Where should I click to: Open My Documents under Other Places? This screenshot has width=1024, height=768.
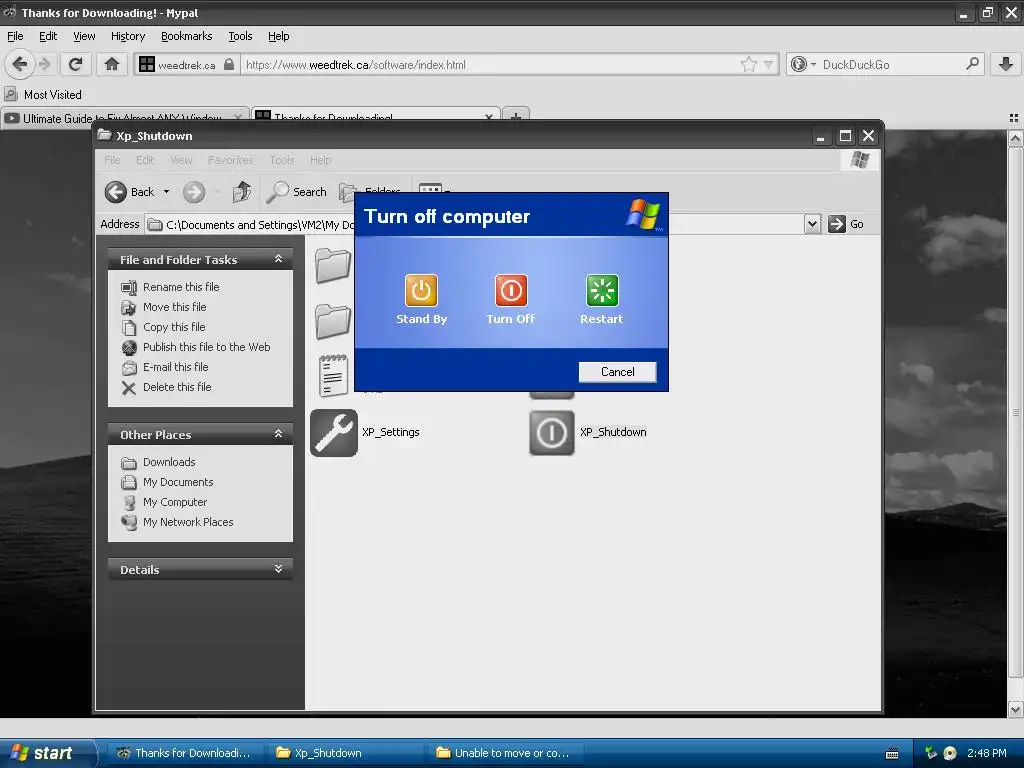pyautogui.click(x=178, y=482)
